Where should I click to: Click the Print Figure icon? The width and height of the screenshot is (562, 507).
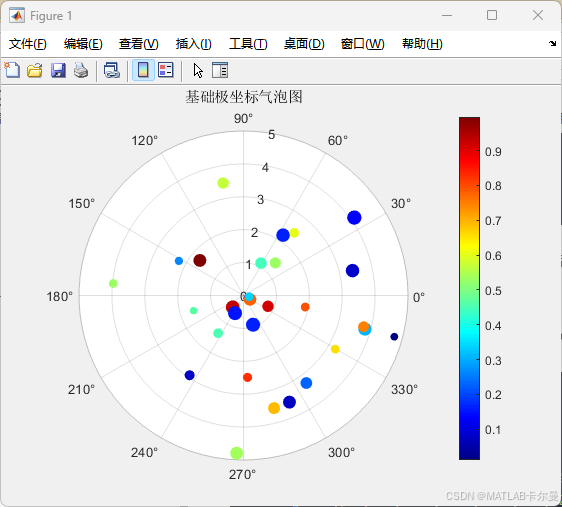[81, 70]
